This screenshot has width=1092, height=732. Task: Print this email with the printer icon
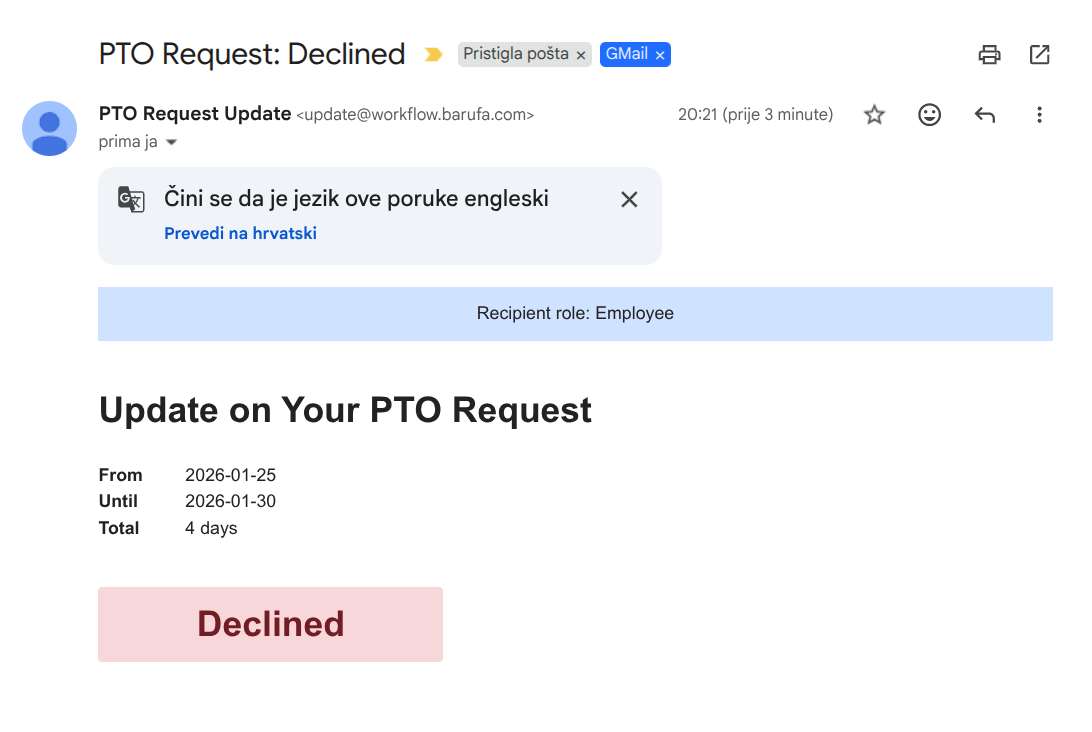(x=989, y=55)
